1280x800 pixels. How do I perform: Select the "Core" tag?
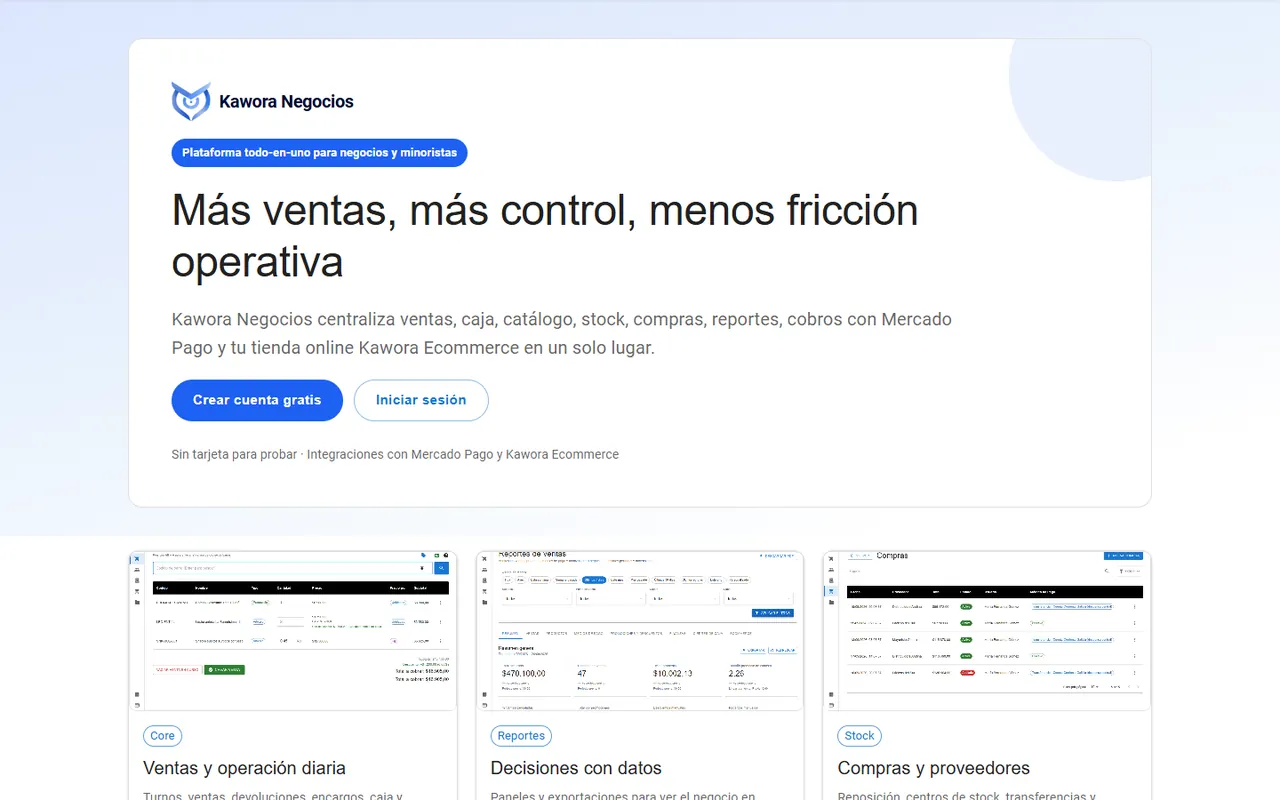pos(162,736)
